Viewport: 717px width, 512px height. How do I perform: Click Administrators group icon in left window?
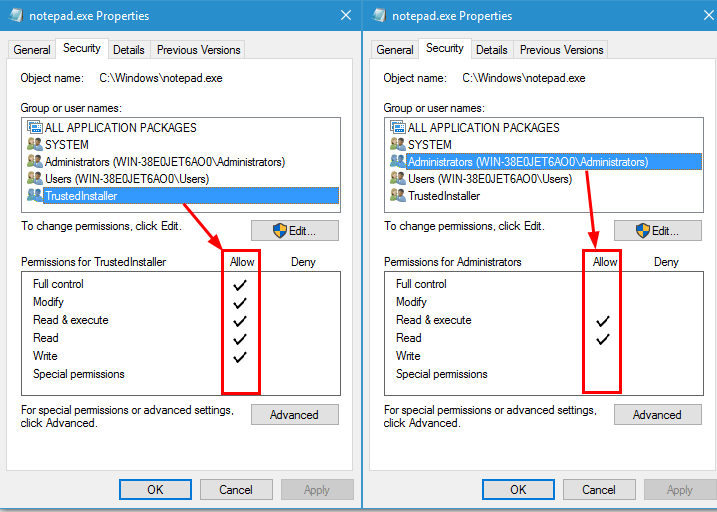tap(34, 161)
